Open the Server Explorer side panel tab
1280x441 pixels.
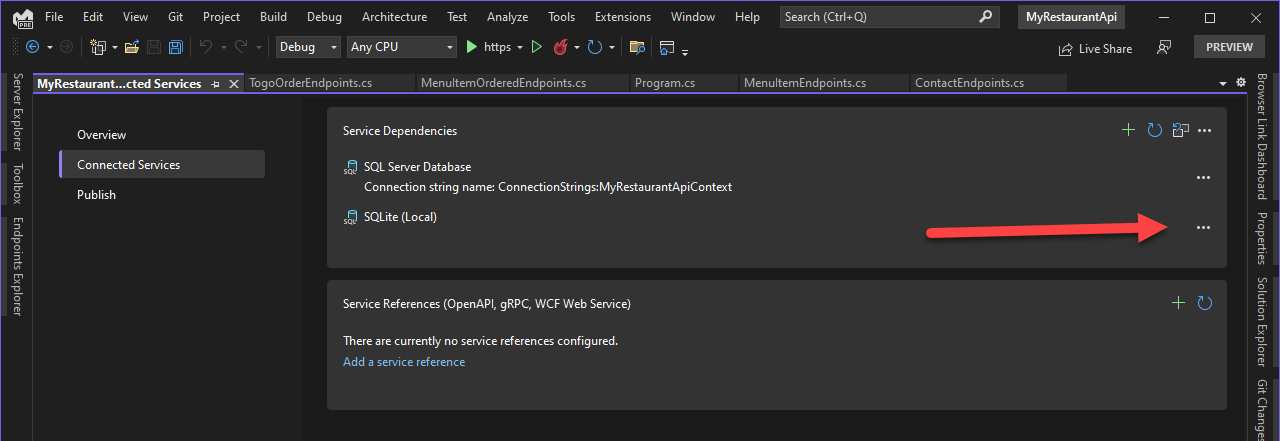(17, 113)
